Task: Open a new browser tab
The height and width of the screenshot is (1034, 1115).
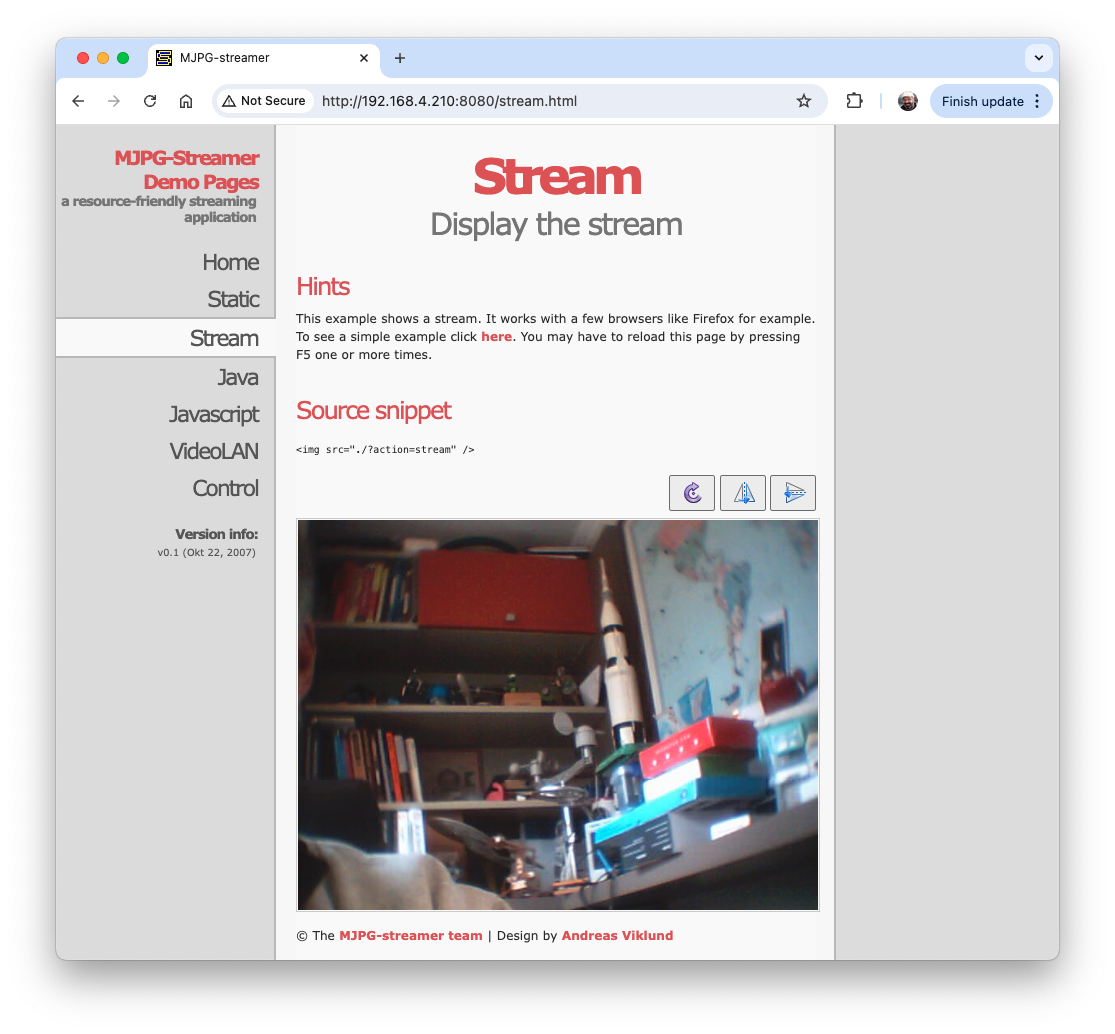Action: tap(400, 58)
